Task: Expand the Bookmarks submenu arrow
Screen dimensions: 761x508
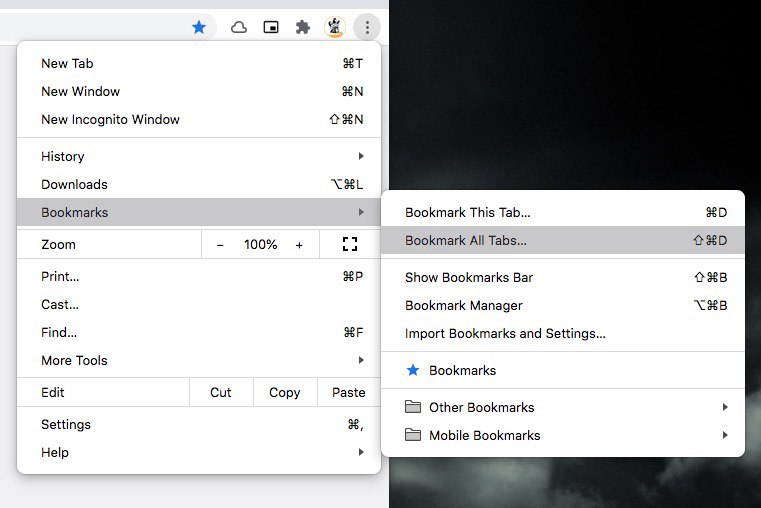Action: (361, 213)
